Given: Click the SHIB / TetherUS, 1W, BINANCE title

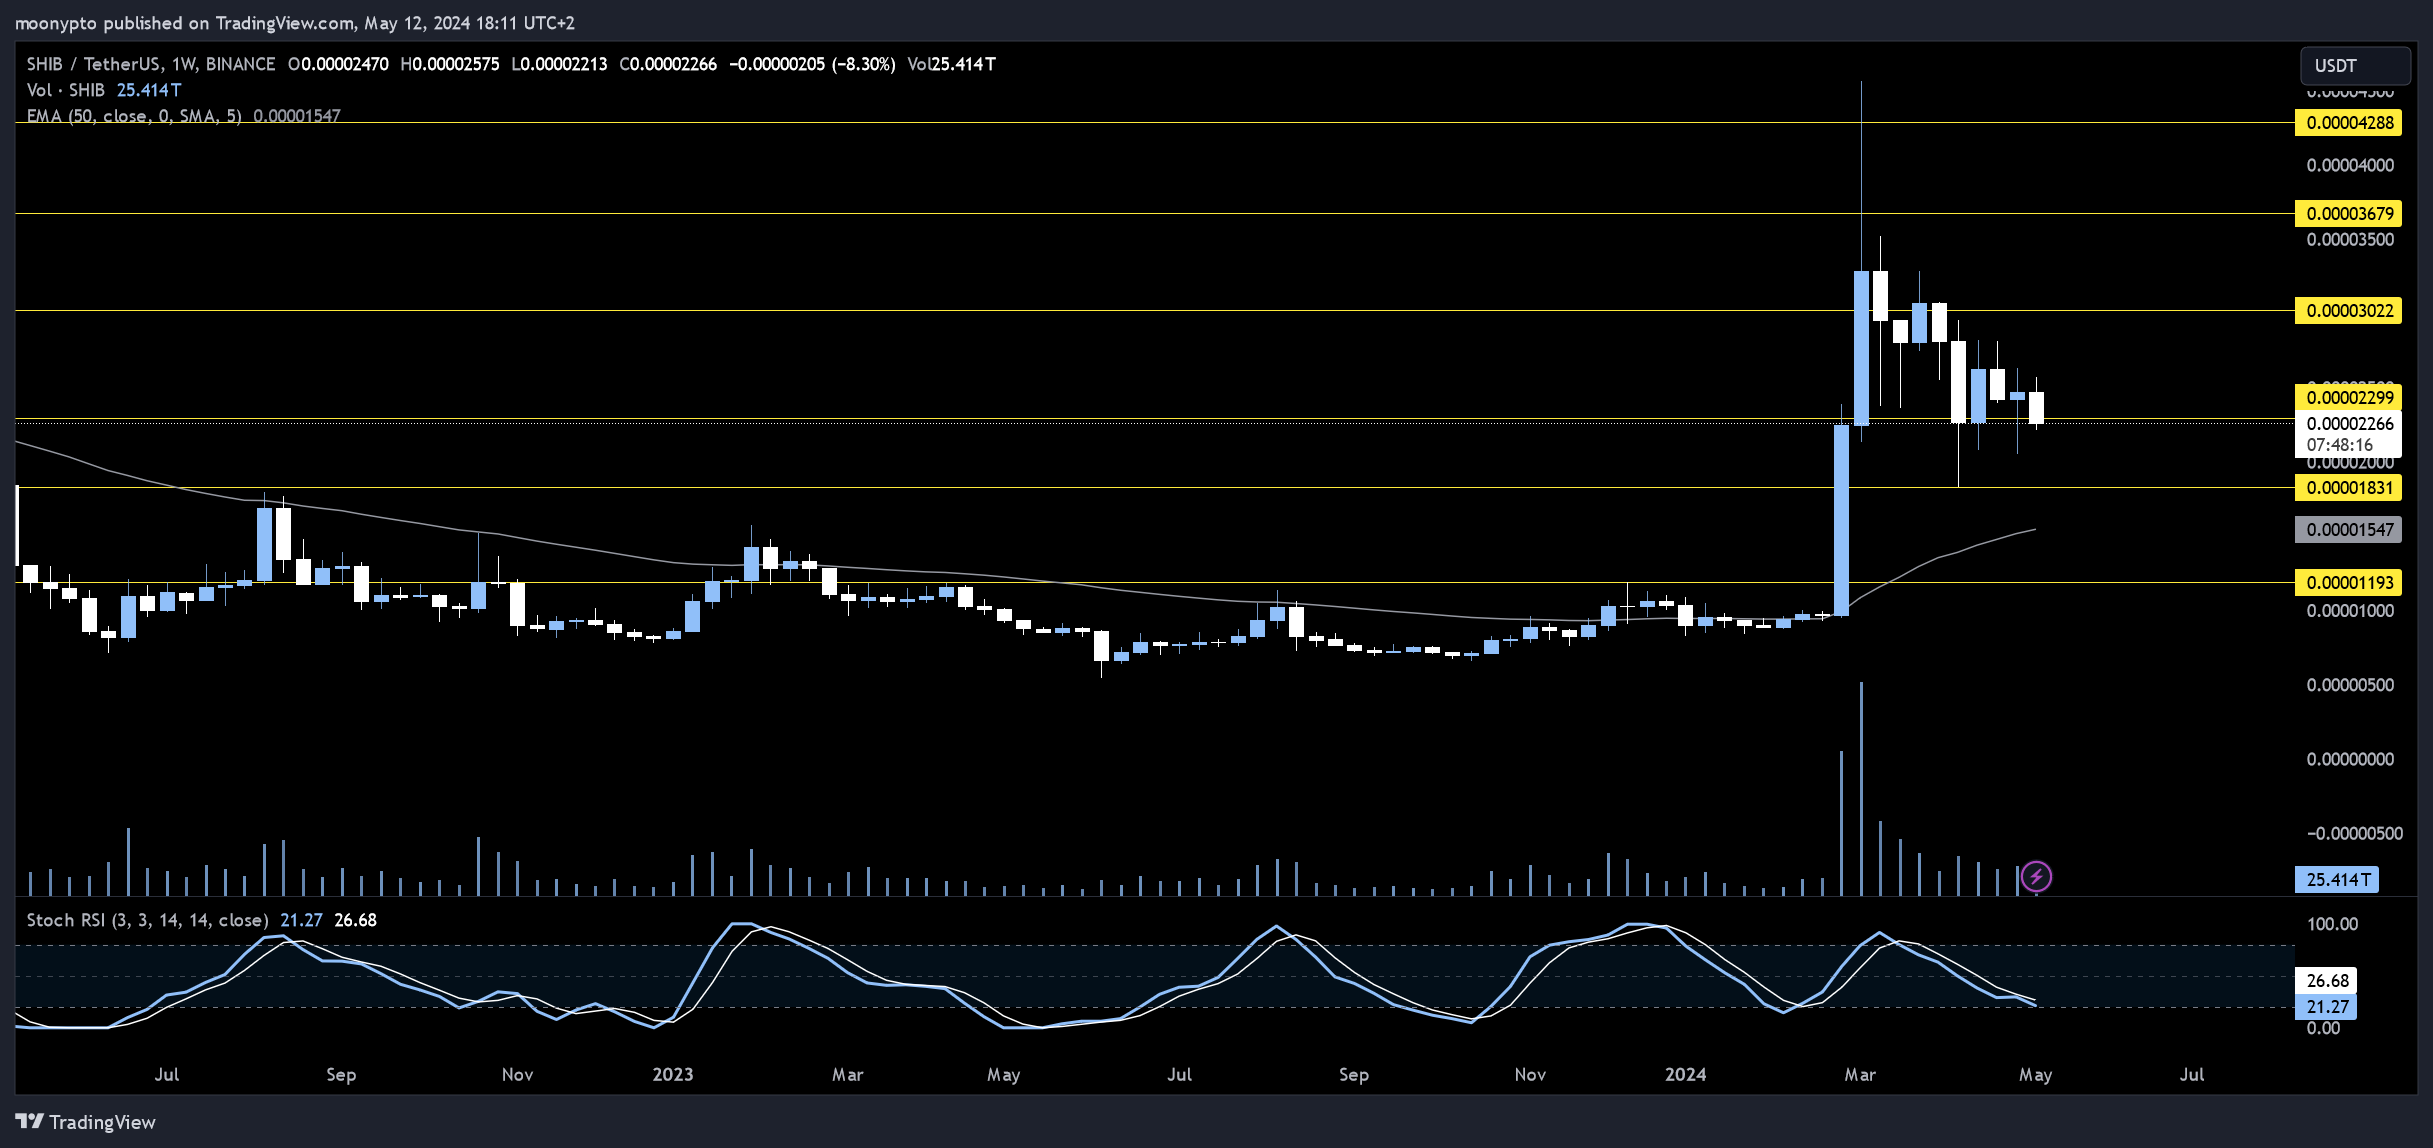Looking at the screenshot, I should tap(151, 64).
